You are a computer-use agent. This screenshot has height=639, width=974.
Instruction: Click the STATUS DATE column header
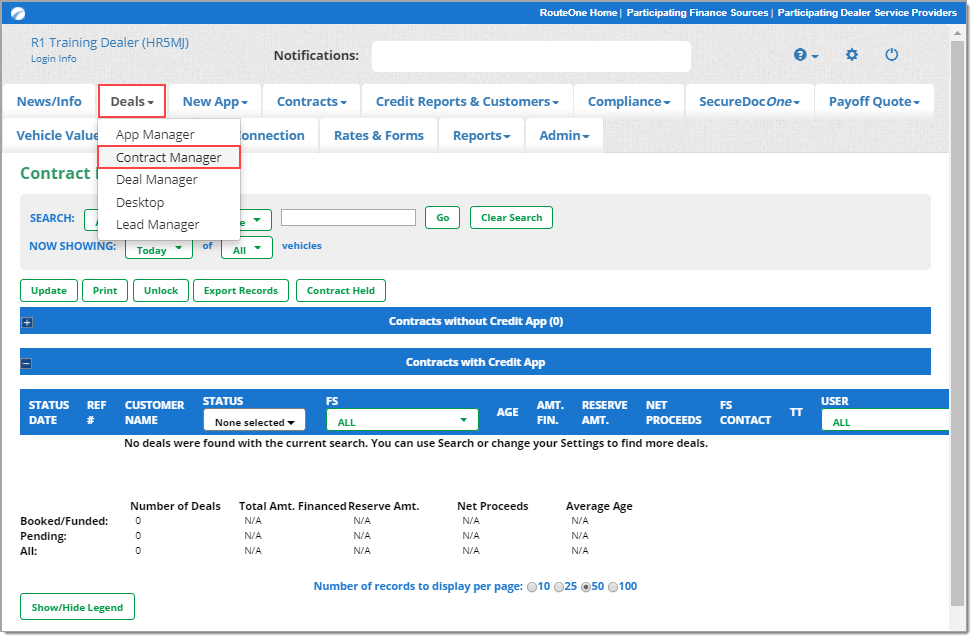point(48,414)
